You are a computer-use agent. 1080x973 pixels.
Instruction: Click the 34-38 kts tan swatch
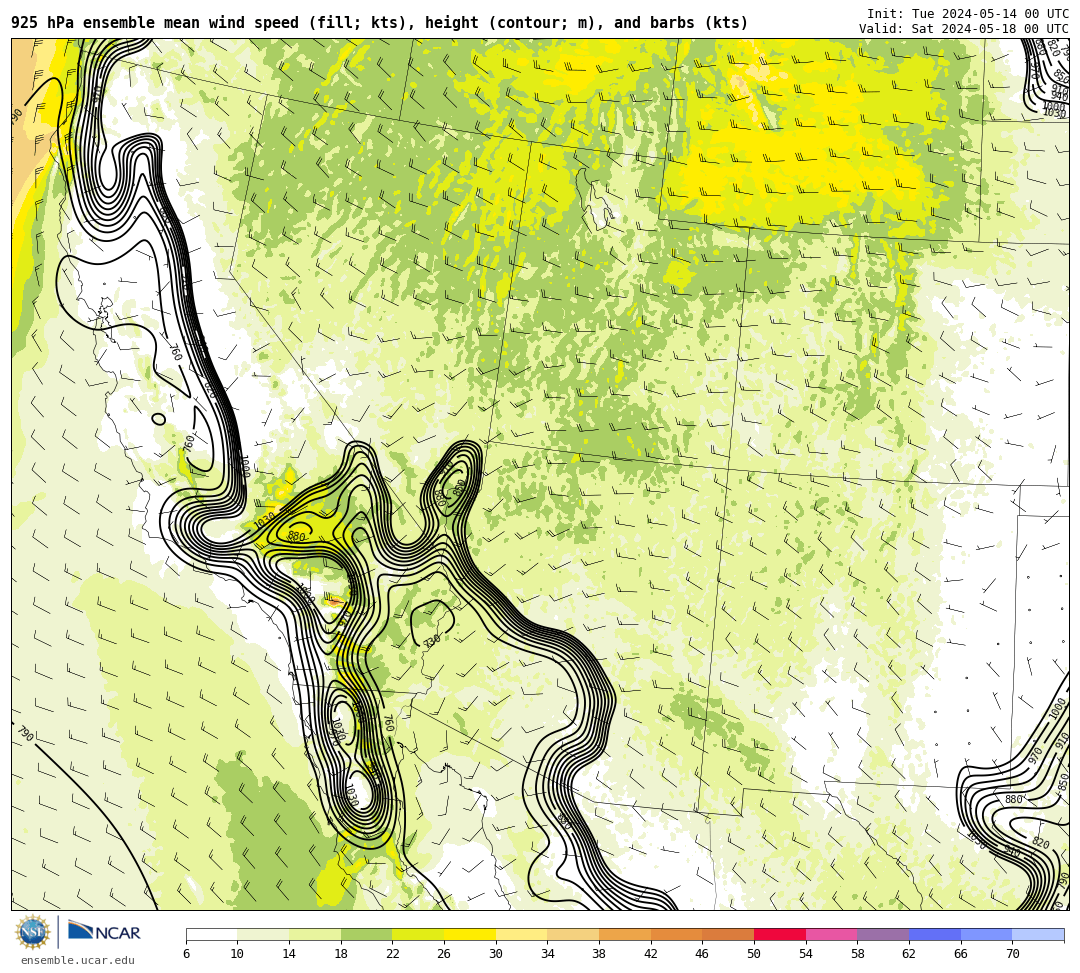point(573,934)
